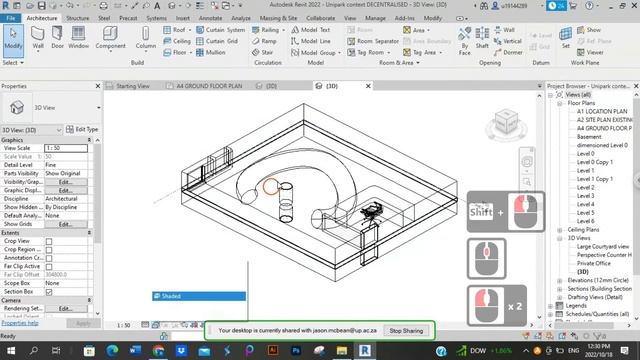Toggle the Annotation Crop checkbox
This screenshot has height=360, width=640.
49,258
